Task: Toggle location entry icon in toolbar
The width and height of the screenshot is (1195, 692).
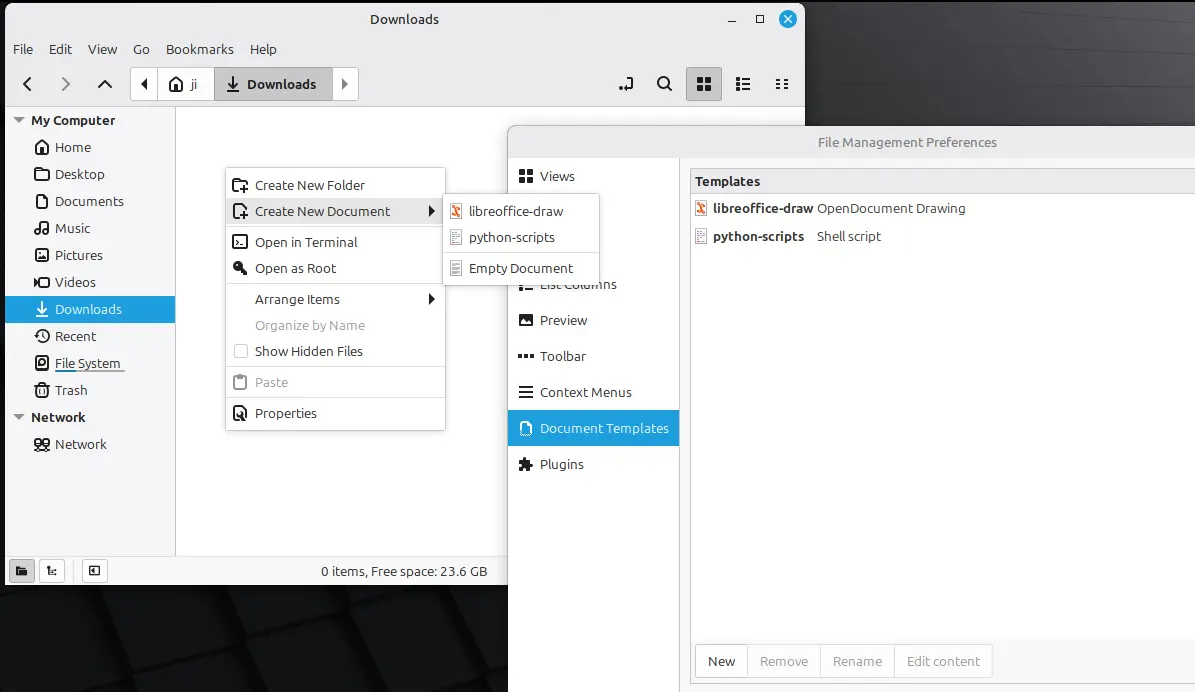Action: pos(626,84)
